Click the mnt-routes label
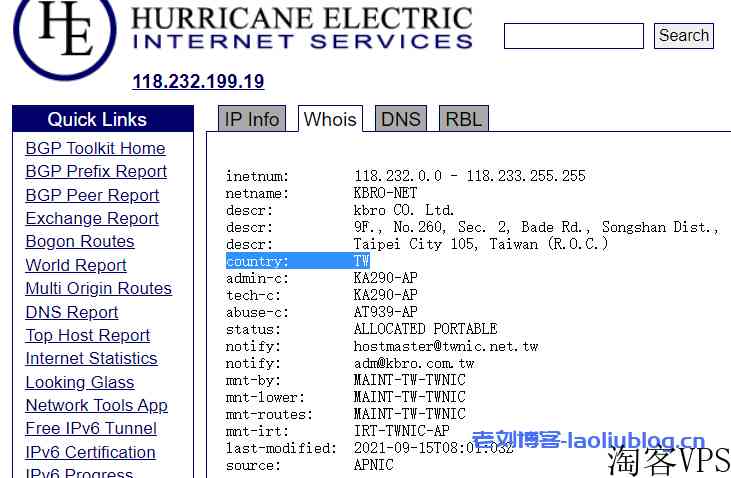Viewport: 731px width, 478px height. (269, 414)
